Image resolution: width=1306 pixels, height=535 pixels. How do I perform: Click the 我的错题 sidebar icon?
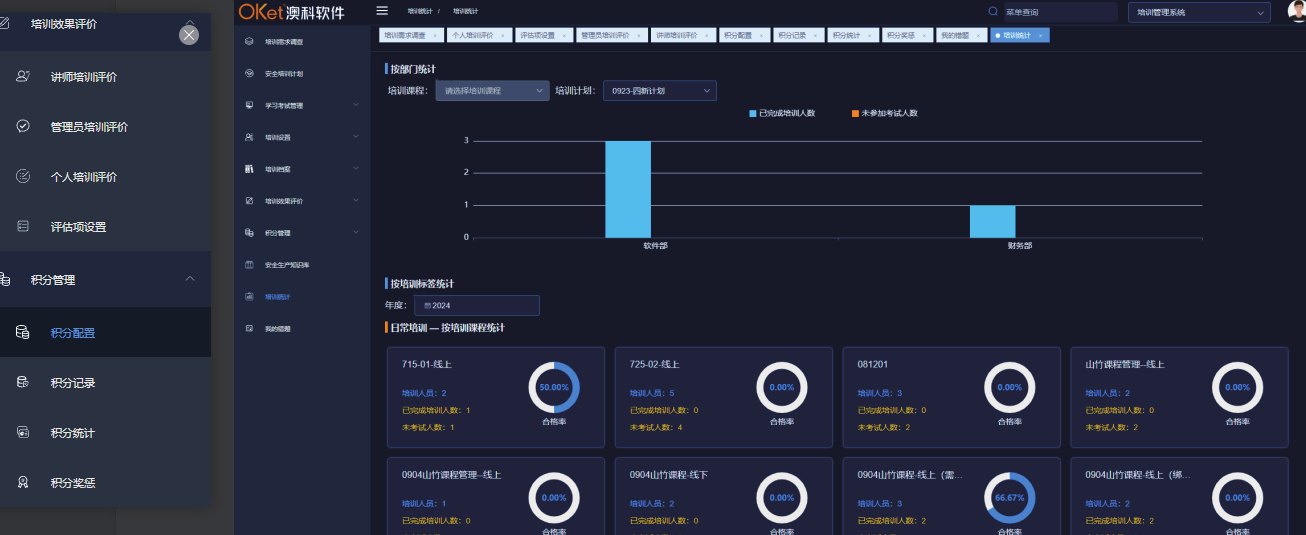point(250,328)
